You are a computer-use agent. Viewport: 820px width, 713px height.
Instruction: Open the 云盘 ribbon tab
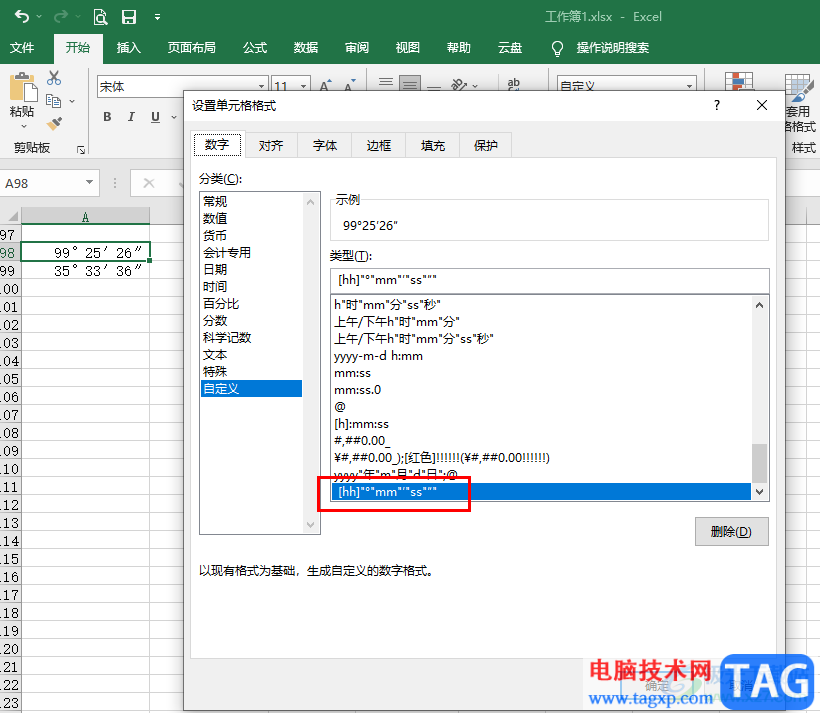click(x=510, y=48)
